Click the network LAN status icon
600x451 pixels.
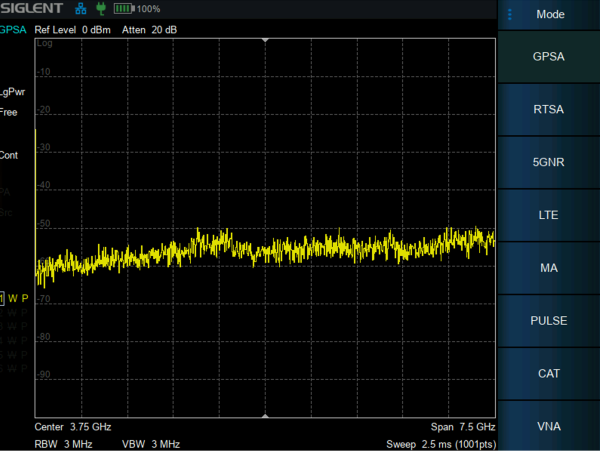pos(81,8)
